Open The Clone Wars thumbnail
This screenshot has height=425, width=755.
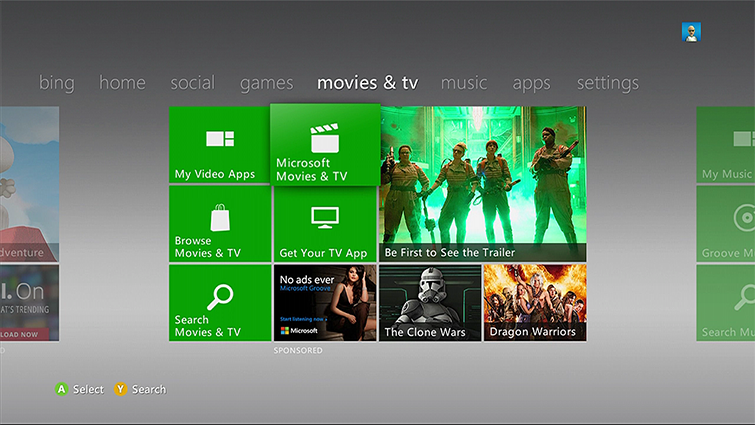coord(430,303)
